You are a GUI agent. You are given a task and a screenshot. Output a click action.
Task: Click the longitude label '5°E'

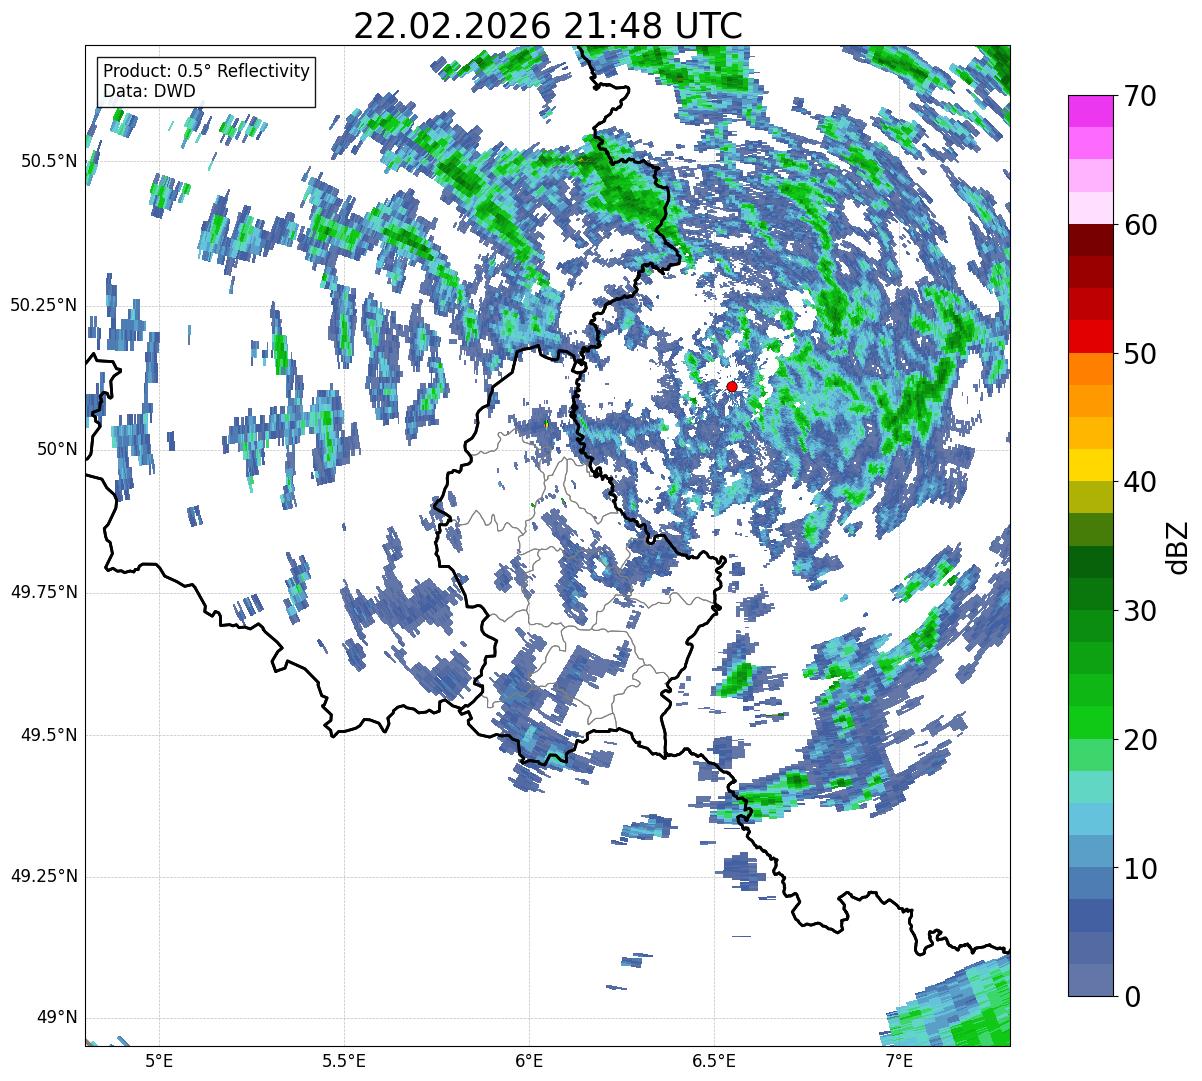pyautogui.click(x=159, y=1061)
